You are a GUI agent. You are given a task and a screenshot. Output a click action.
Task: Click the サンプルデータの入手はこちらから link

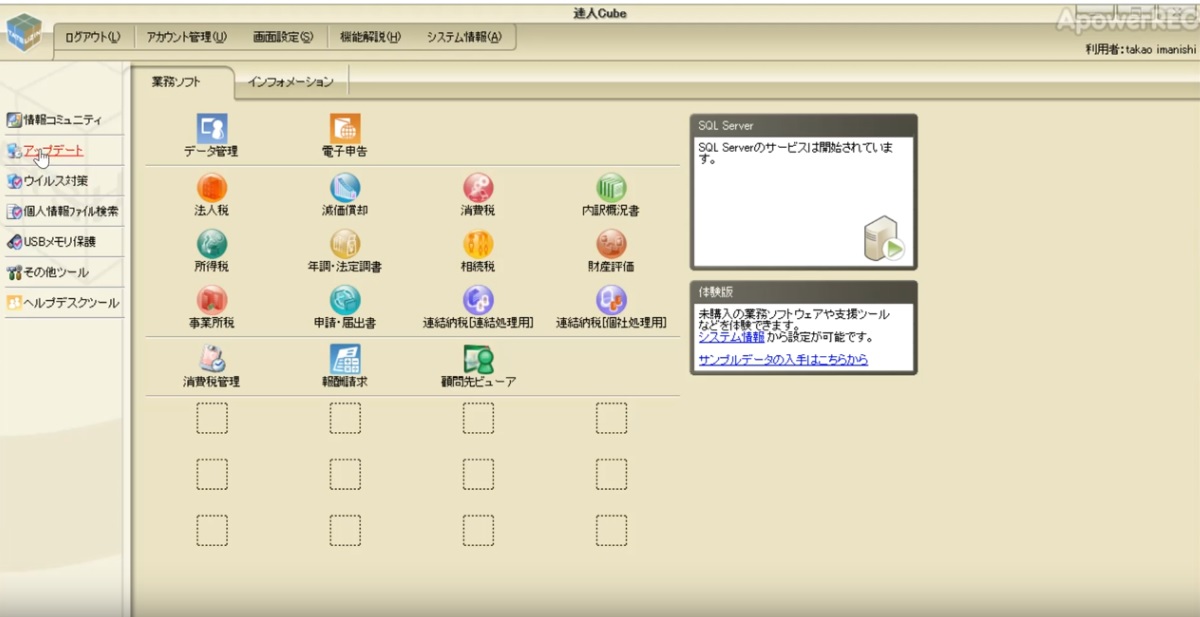(783, 359)
